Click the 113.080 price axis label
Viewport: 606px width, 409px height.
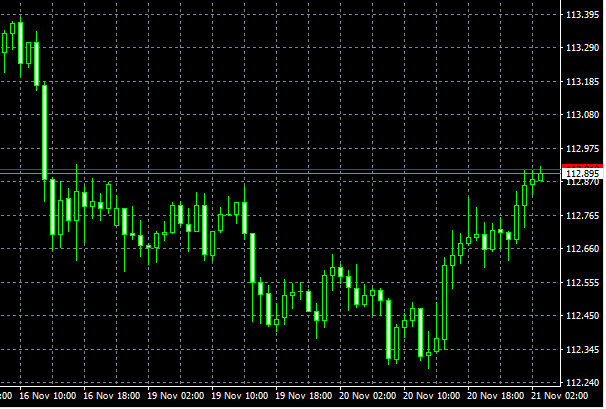tap(582, 114)
